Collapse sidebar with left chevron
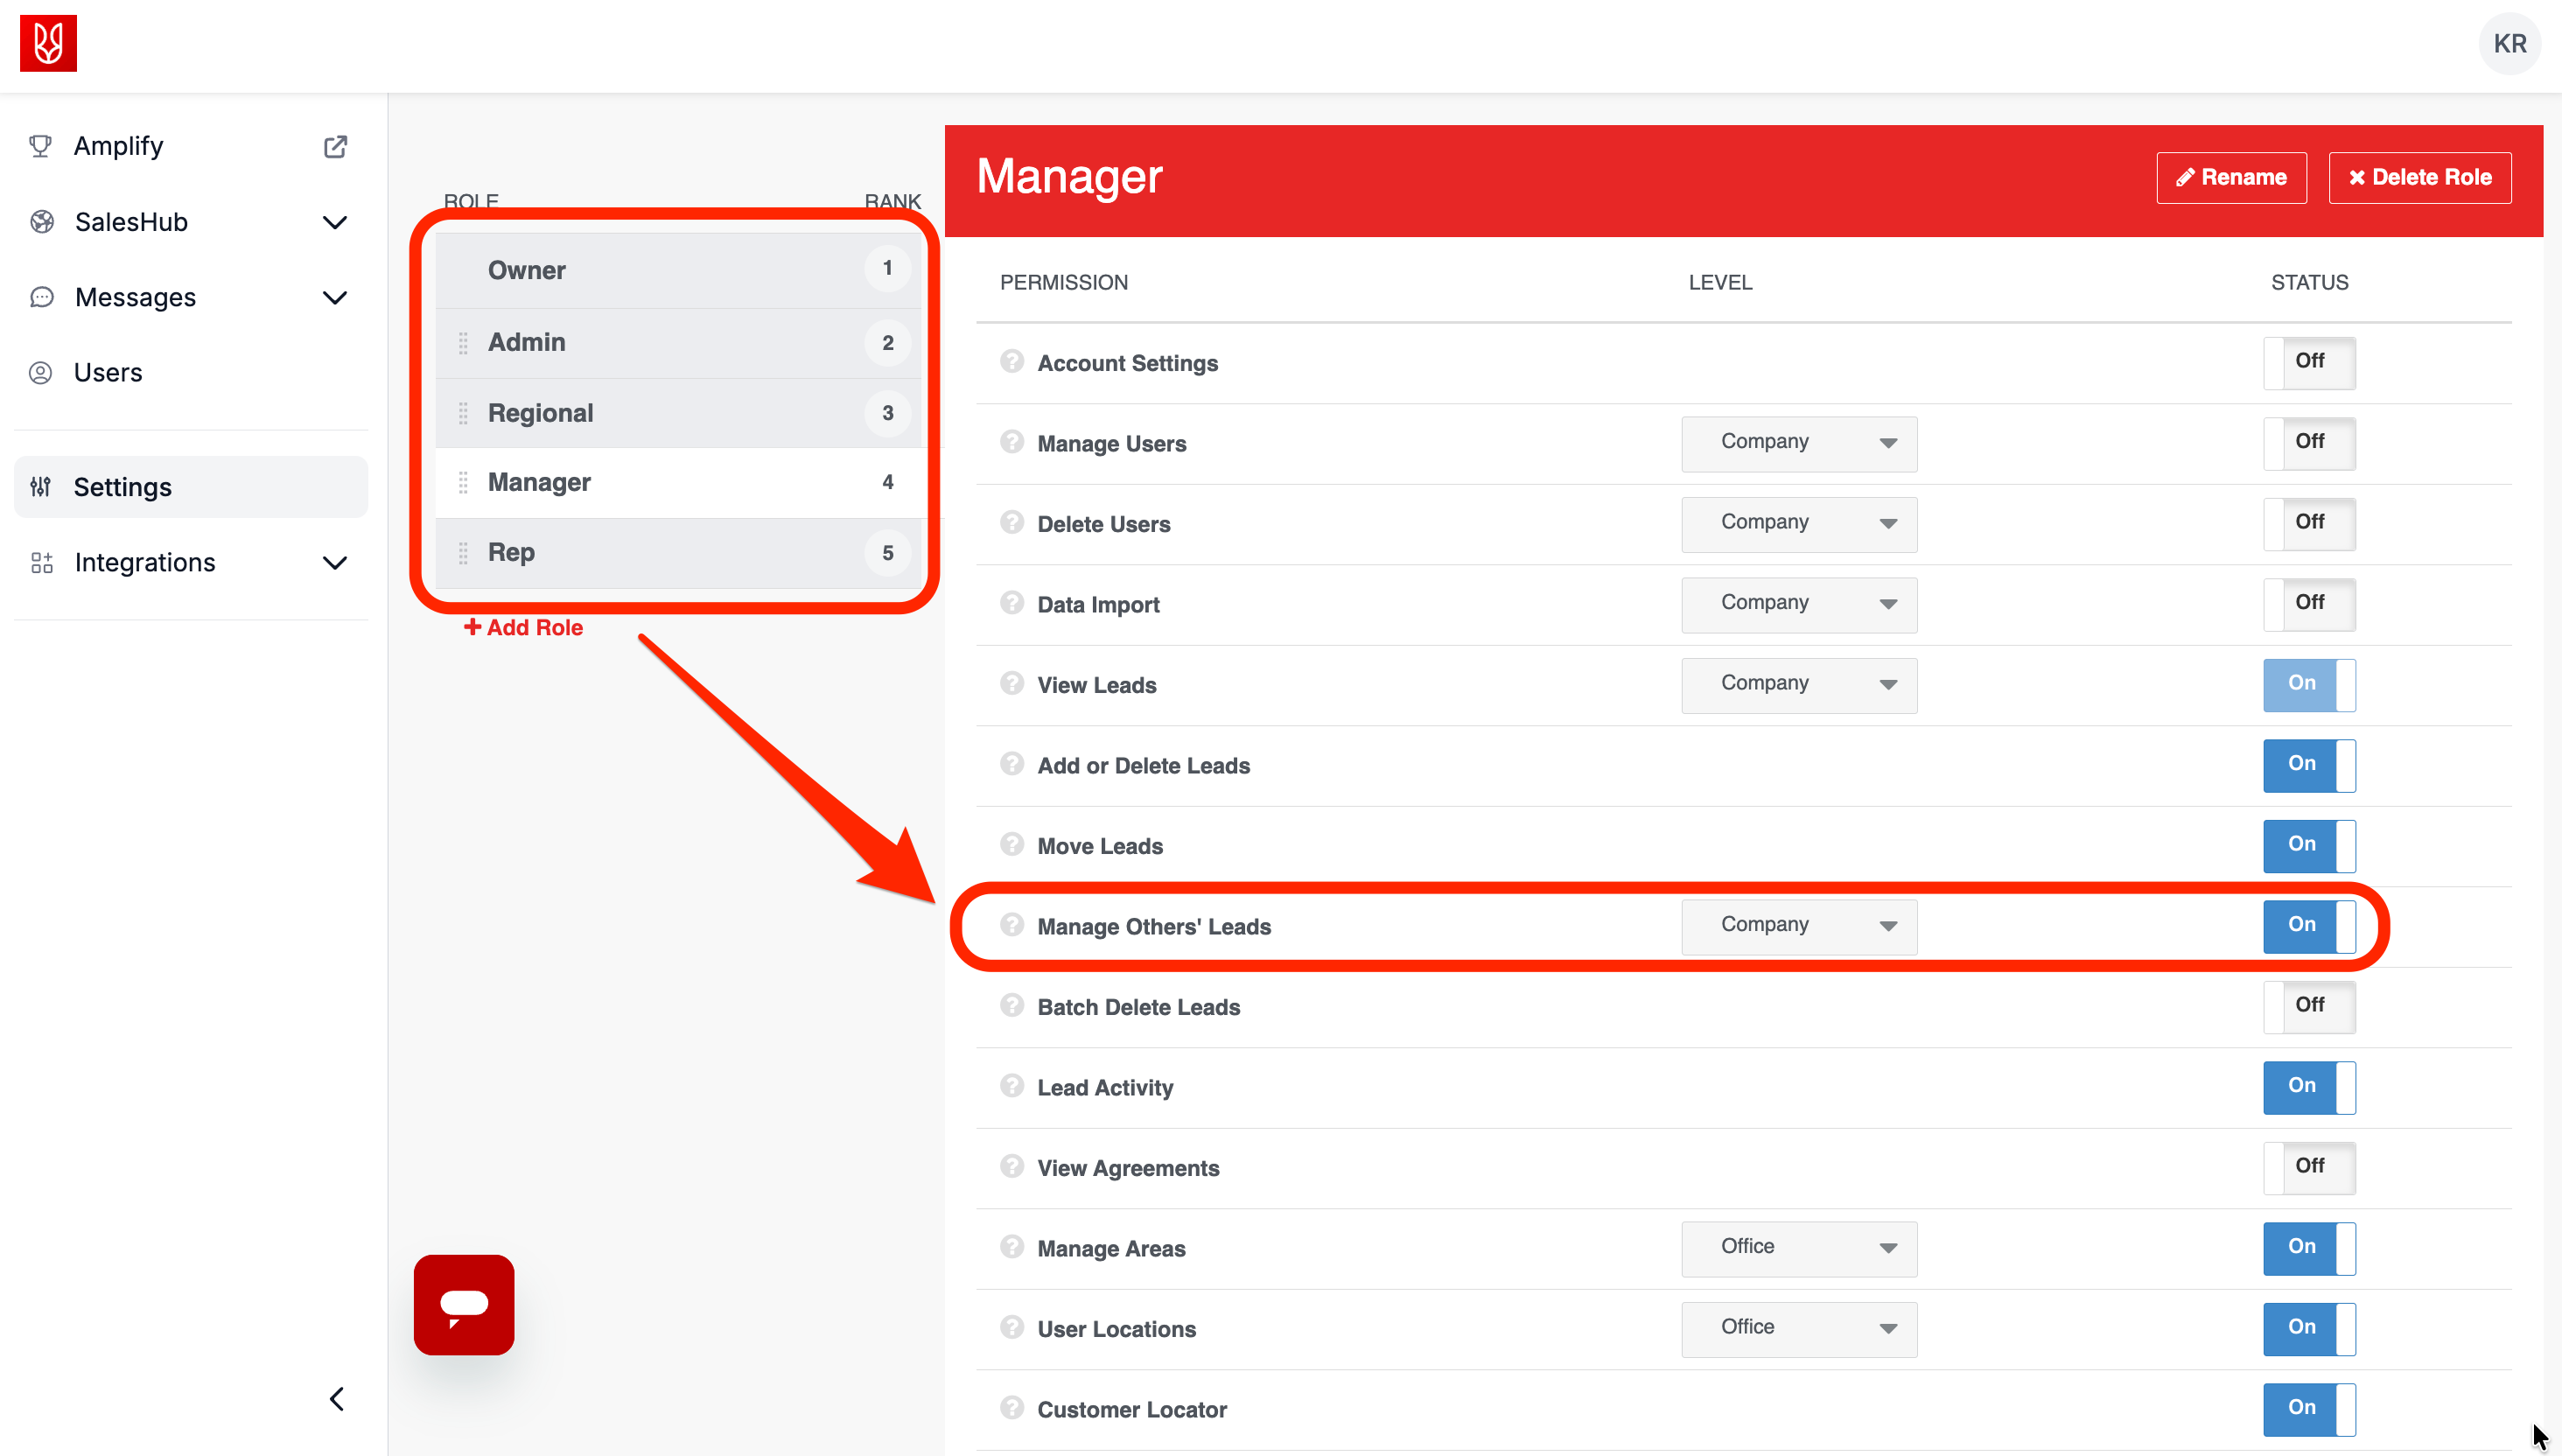The height and width of the screenshot is (1456, 2562). (x=337, y=1399)
